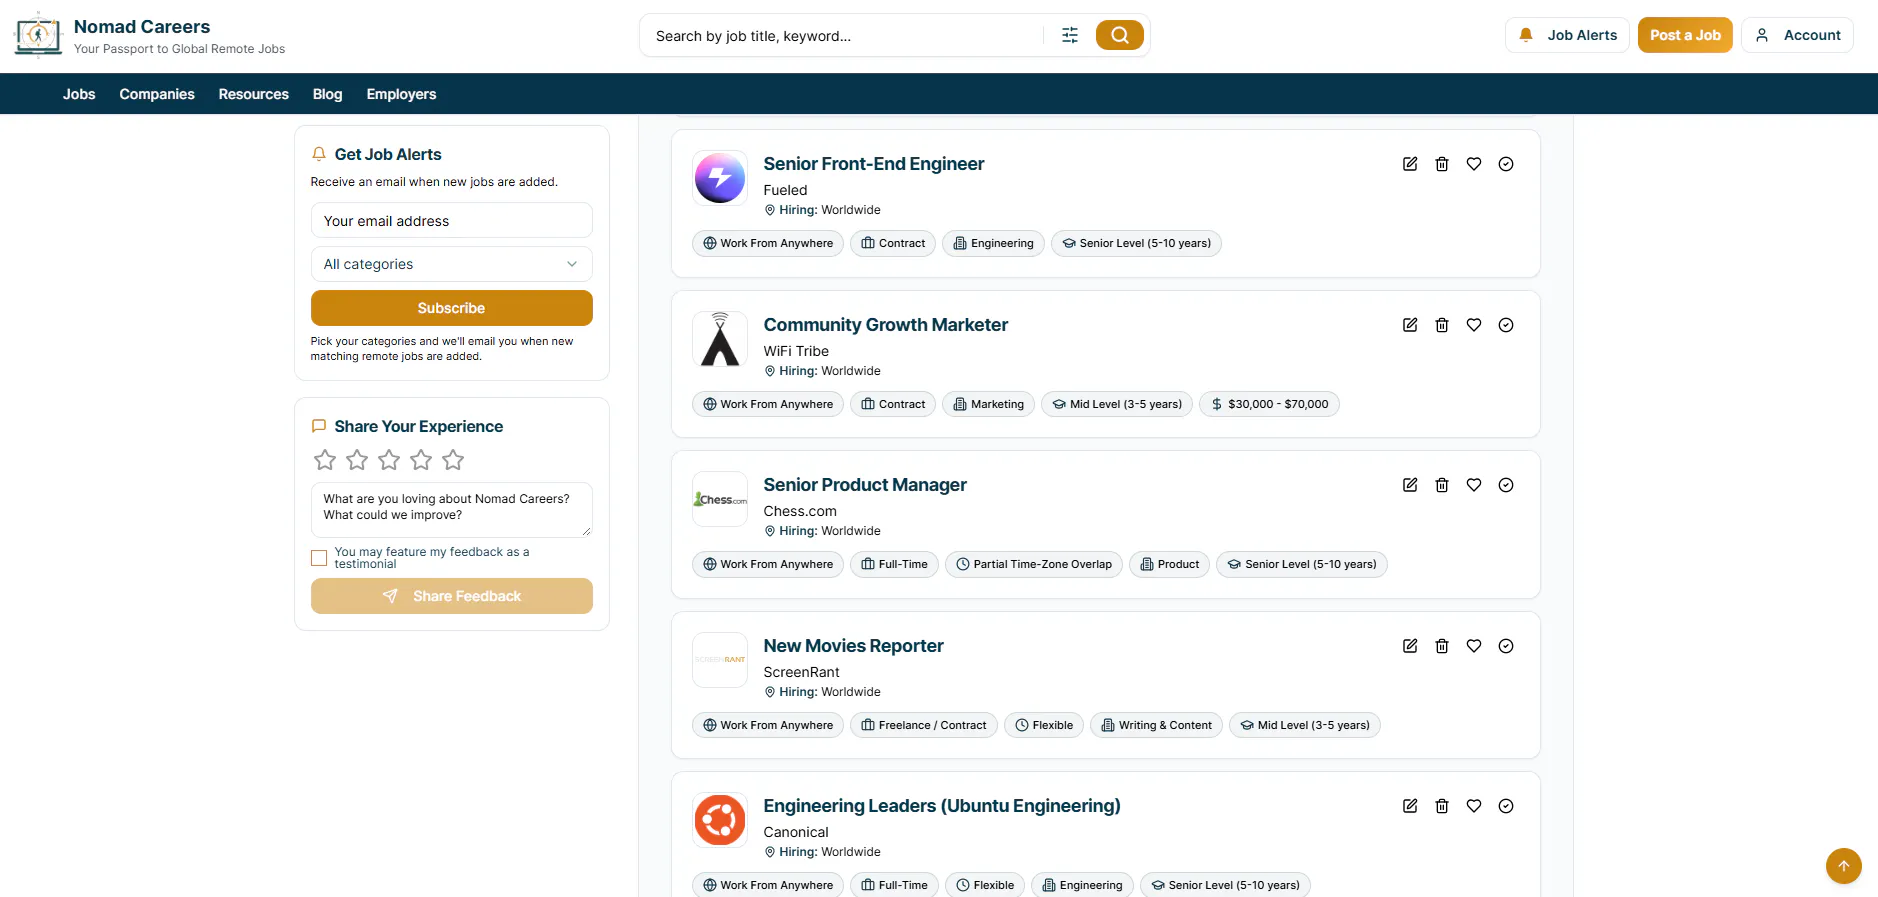Open the Canonical company logo

[720, 820]
